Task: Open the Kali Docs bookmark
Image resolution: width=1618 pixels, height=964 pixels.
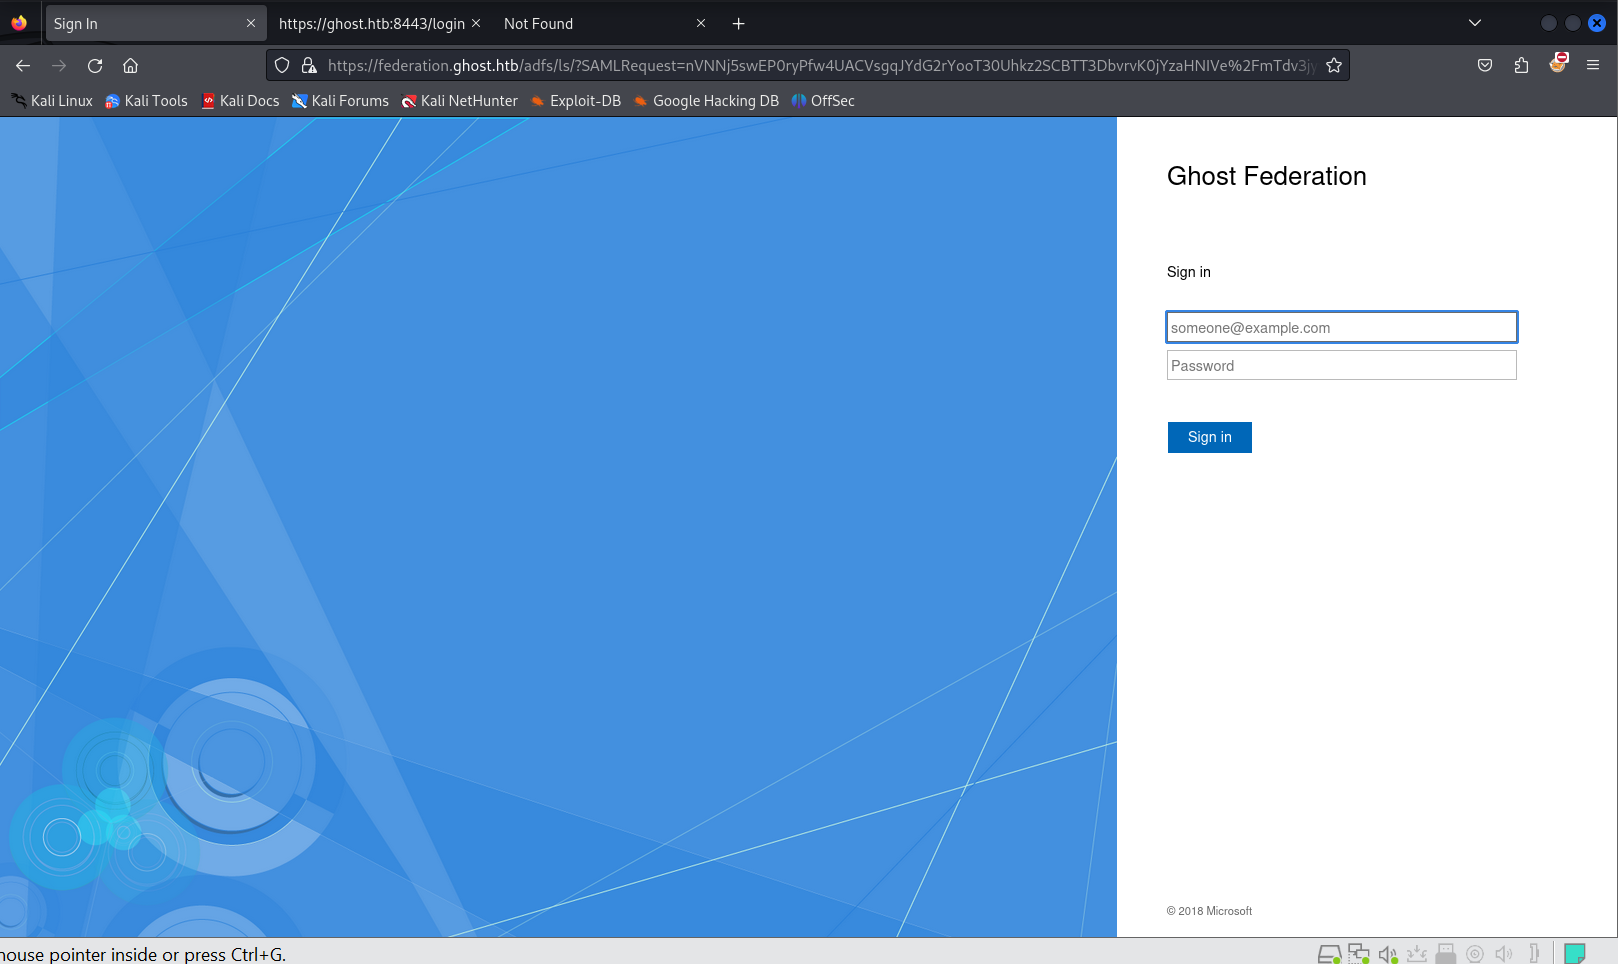Action: click(240, 101)
